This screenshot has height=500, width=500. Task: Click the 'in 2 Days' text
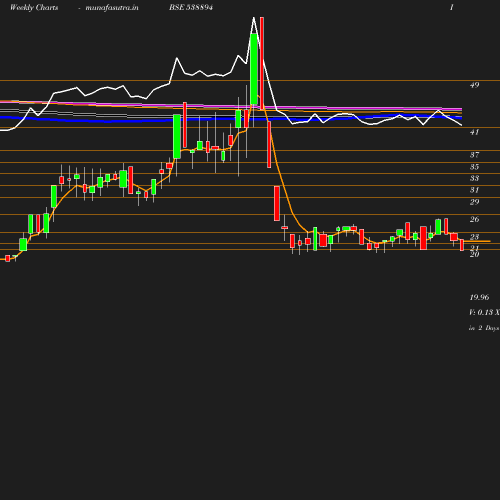(x=484, y=328)
